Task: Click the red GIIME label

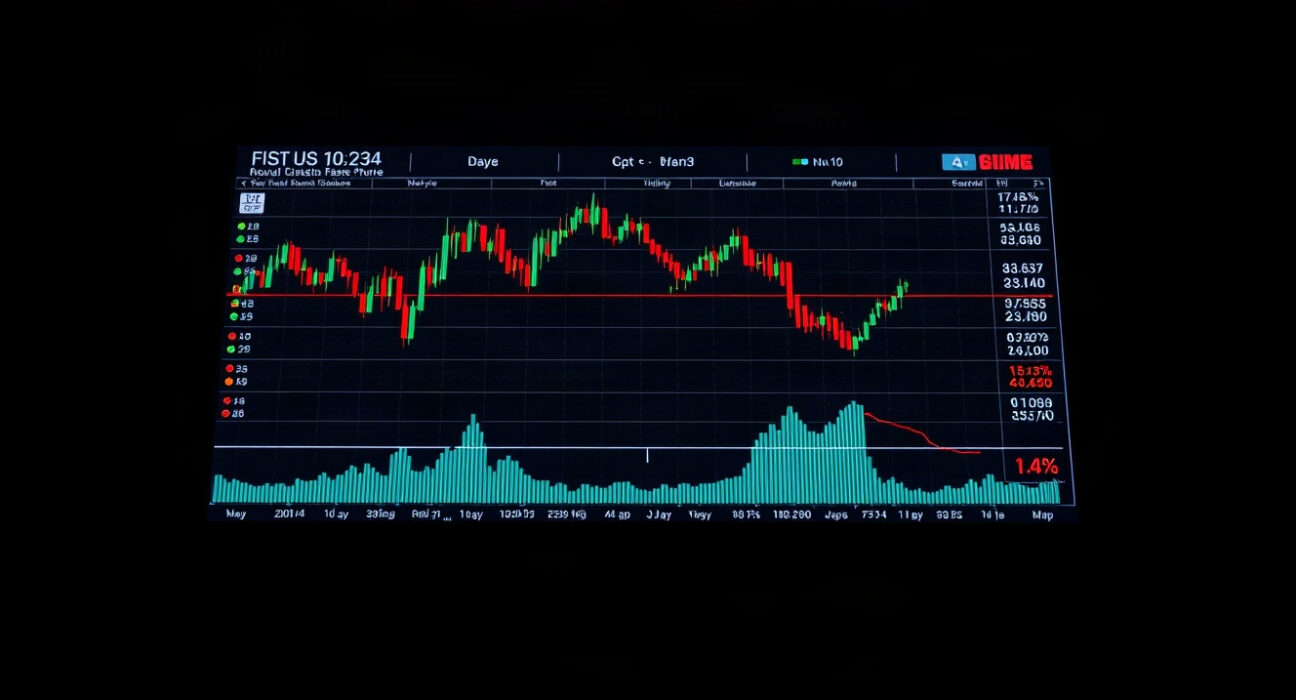Action: click(x=1005, y=162)
